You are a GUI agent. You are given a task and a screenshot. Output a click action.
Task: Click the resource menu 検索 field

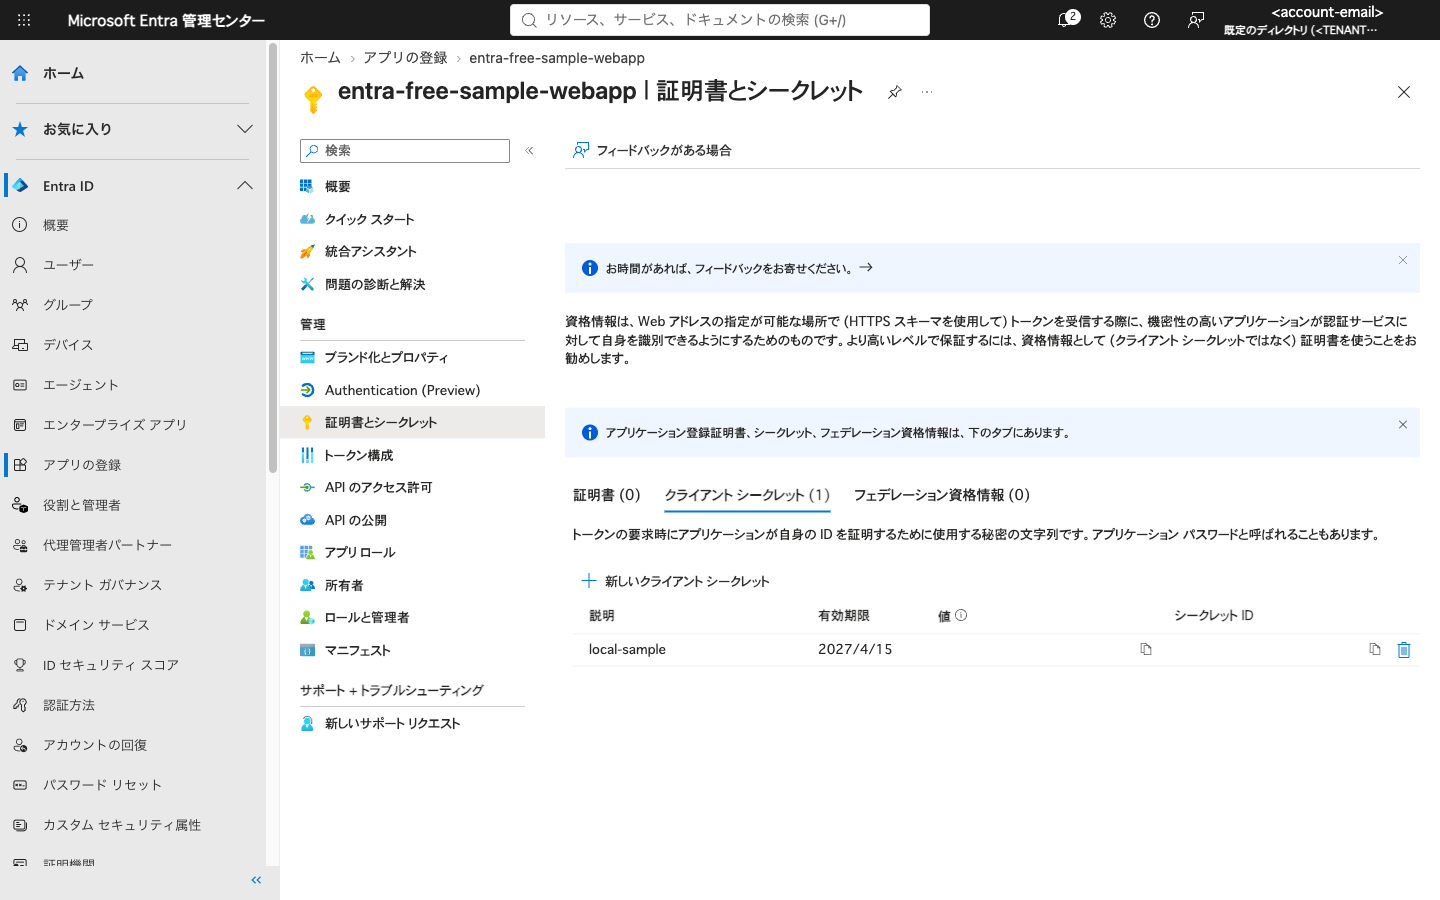pos(405,151)
